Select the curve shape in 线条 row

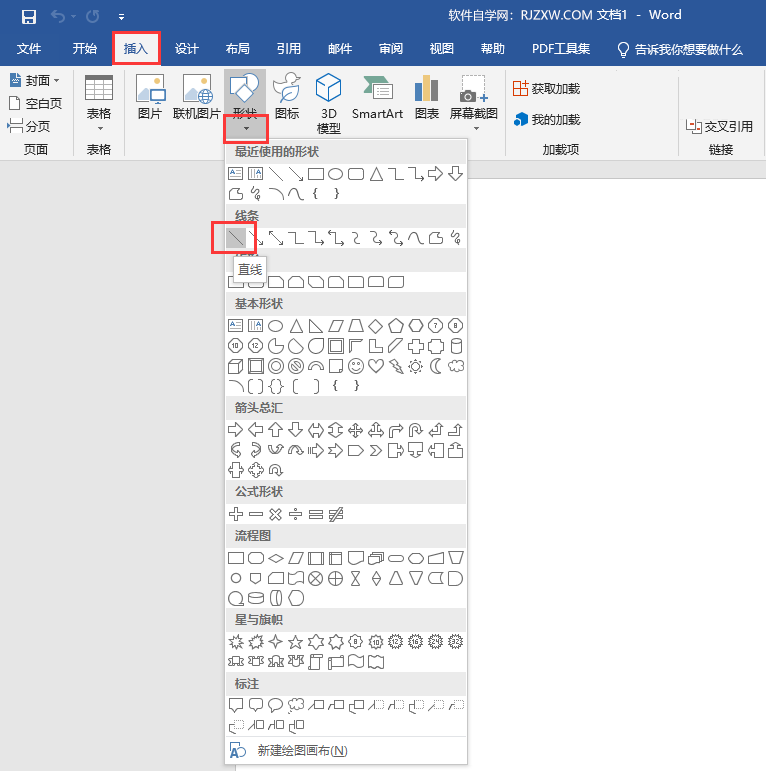click(415, 238)
